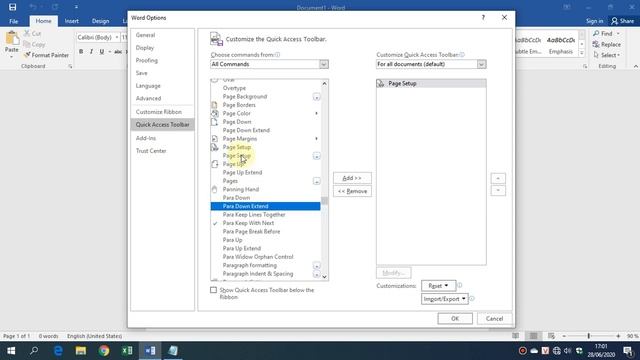
Task: Open taskbar search
Action: (x=34, y=351)
